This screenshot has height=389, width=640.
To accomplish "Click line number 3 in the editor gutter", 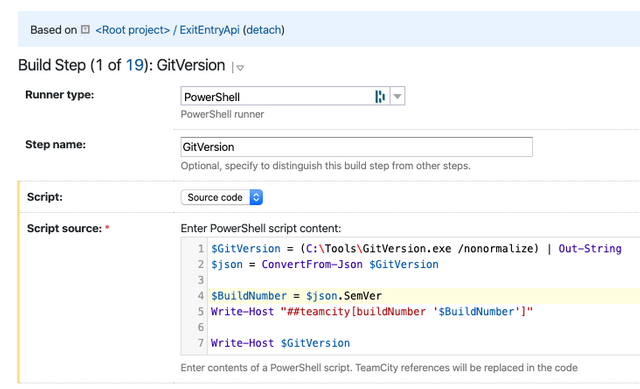I will click(200, 280).
